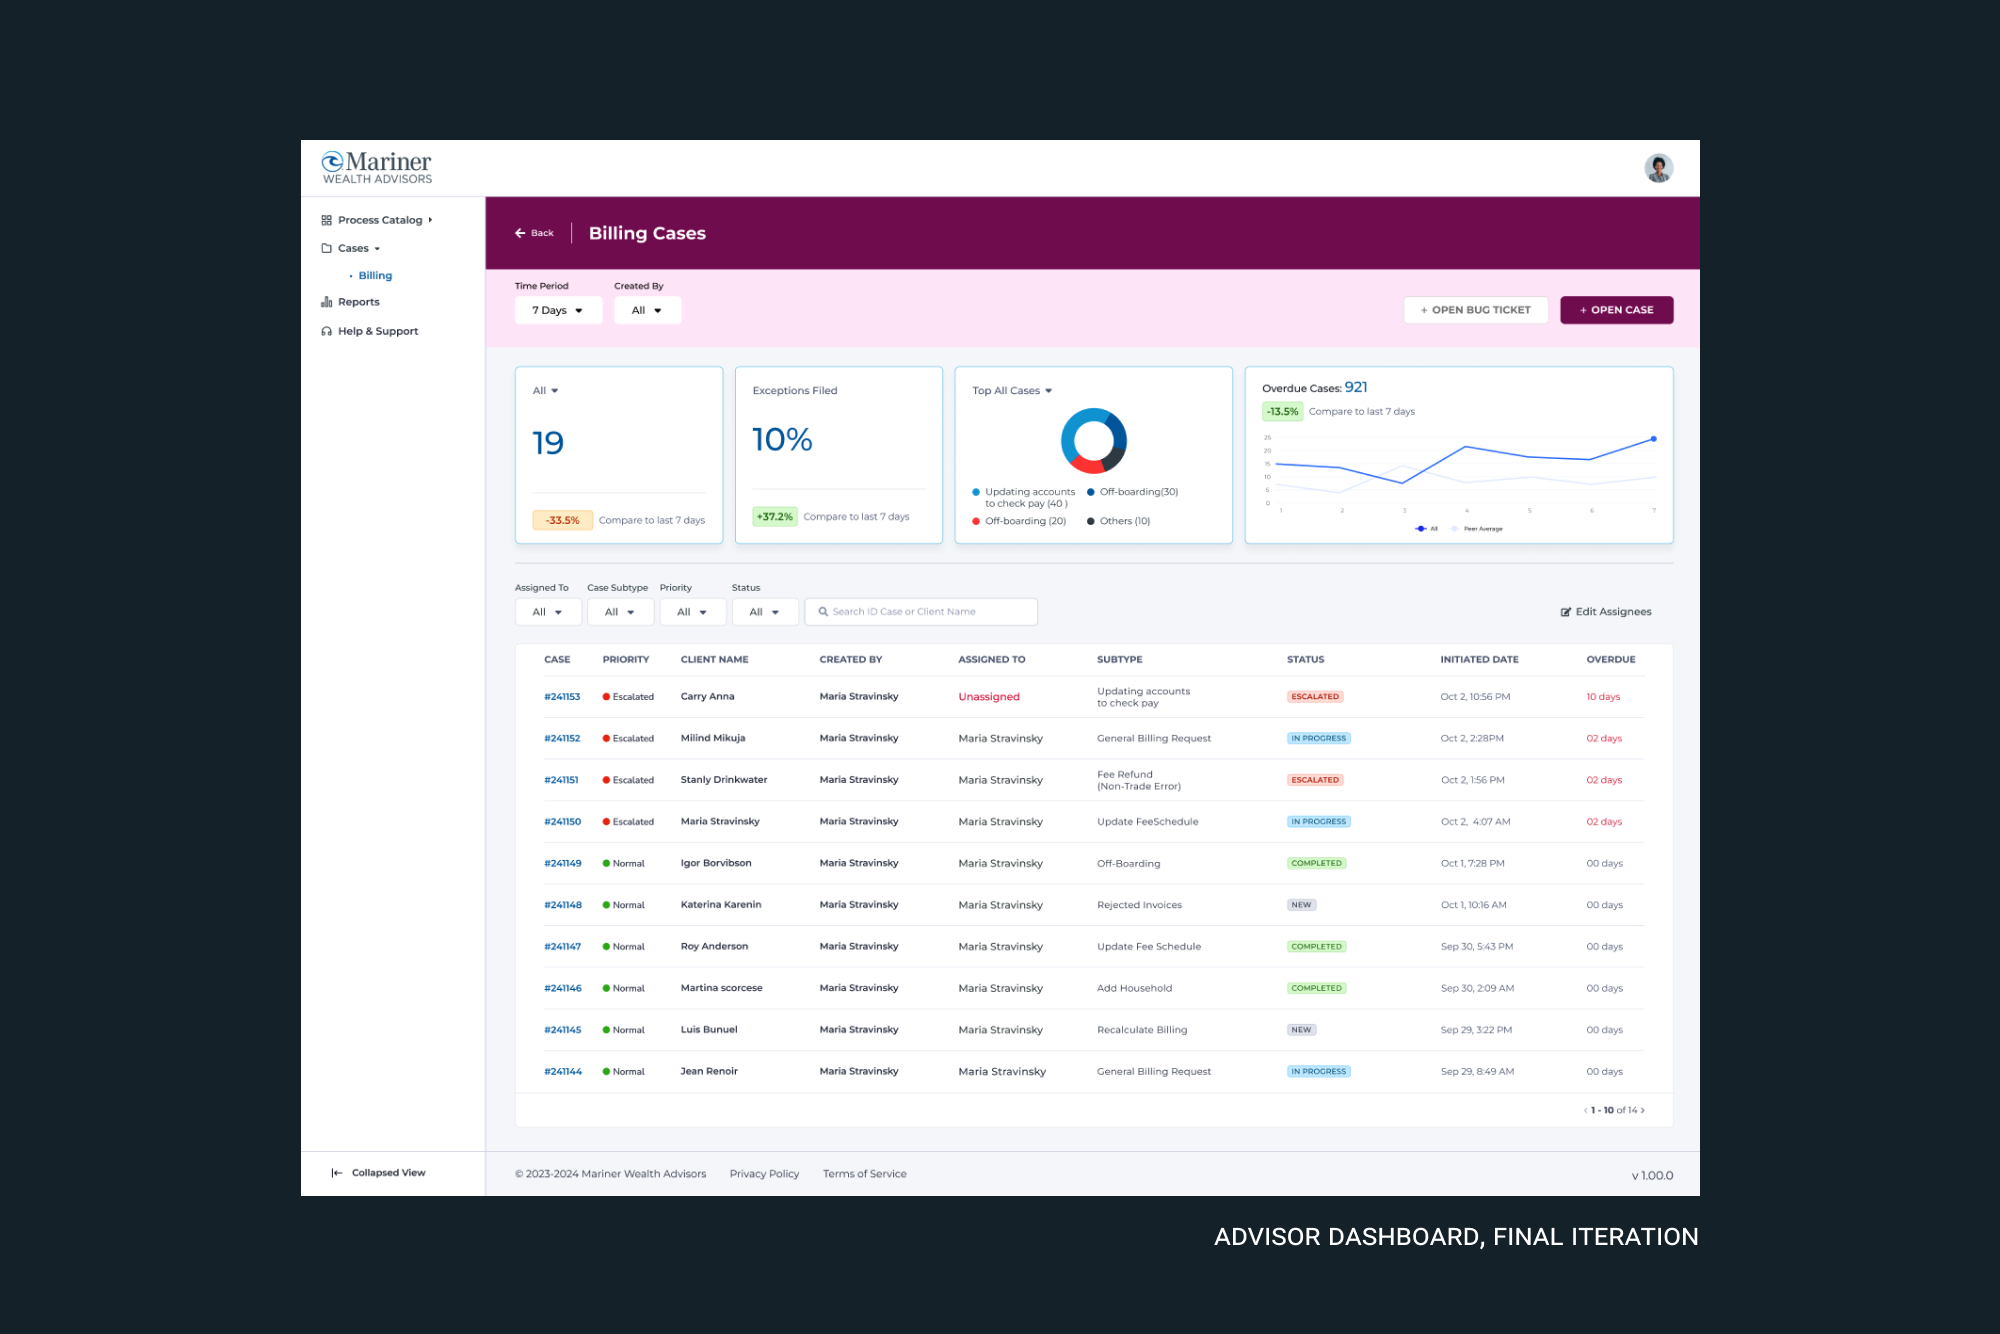Image resolution: width=2000 pixels, height=1334 pixels.
Task: Toggle the All series chart legend
Action: (1426, 529)
